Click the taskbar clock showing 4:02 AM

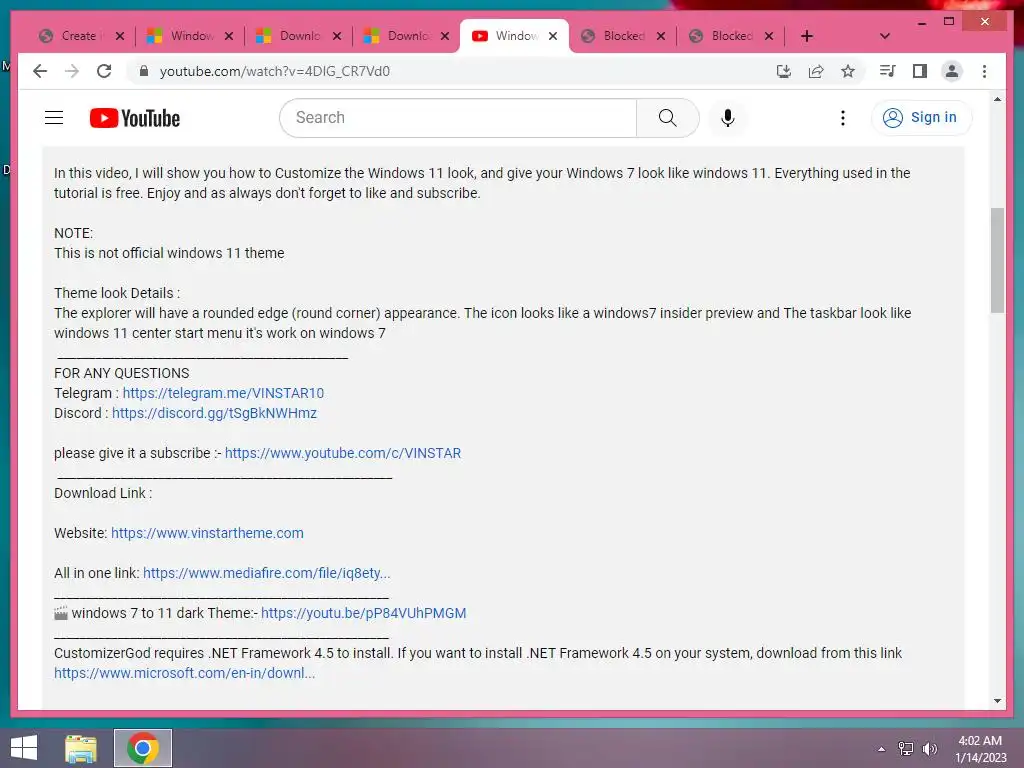tap(980, 748)
